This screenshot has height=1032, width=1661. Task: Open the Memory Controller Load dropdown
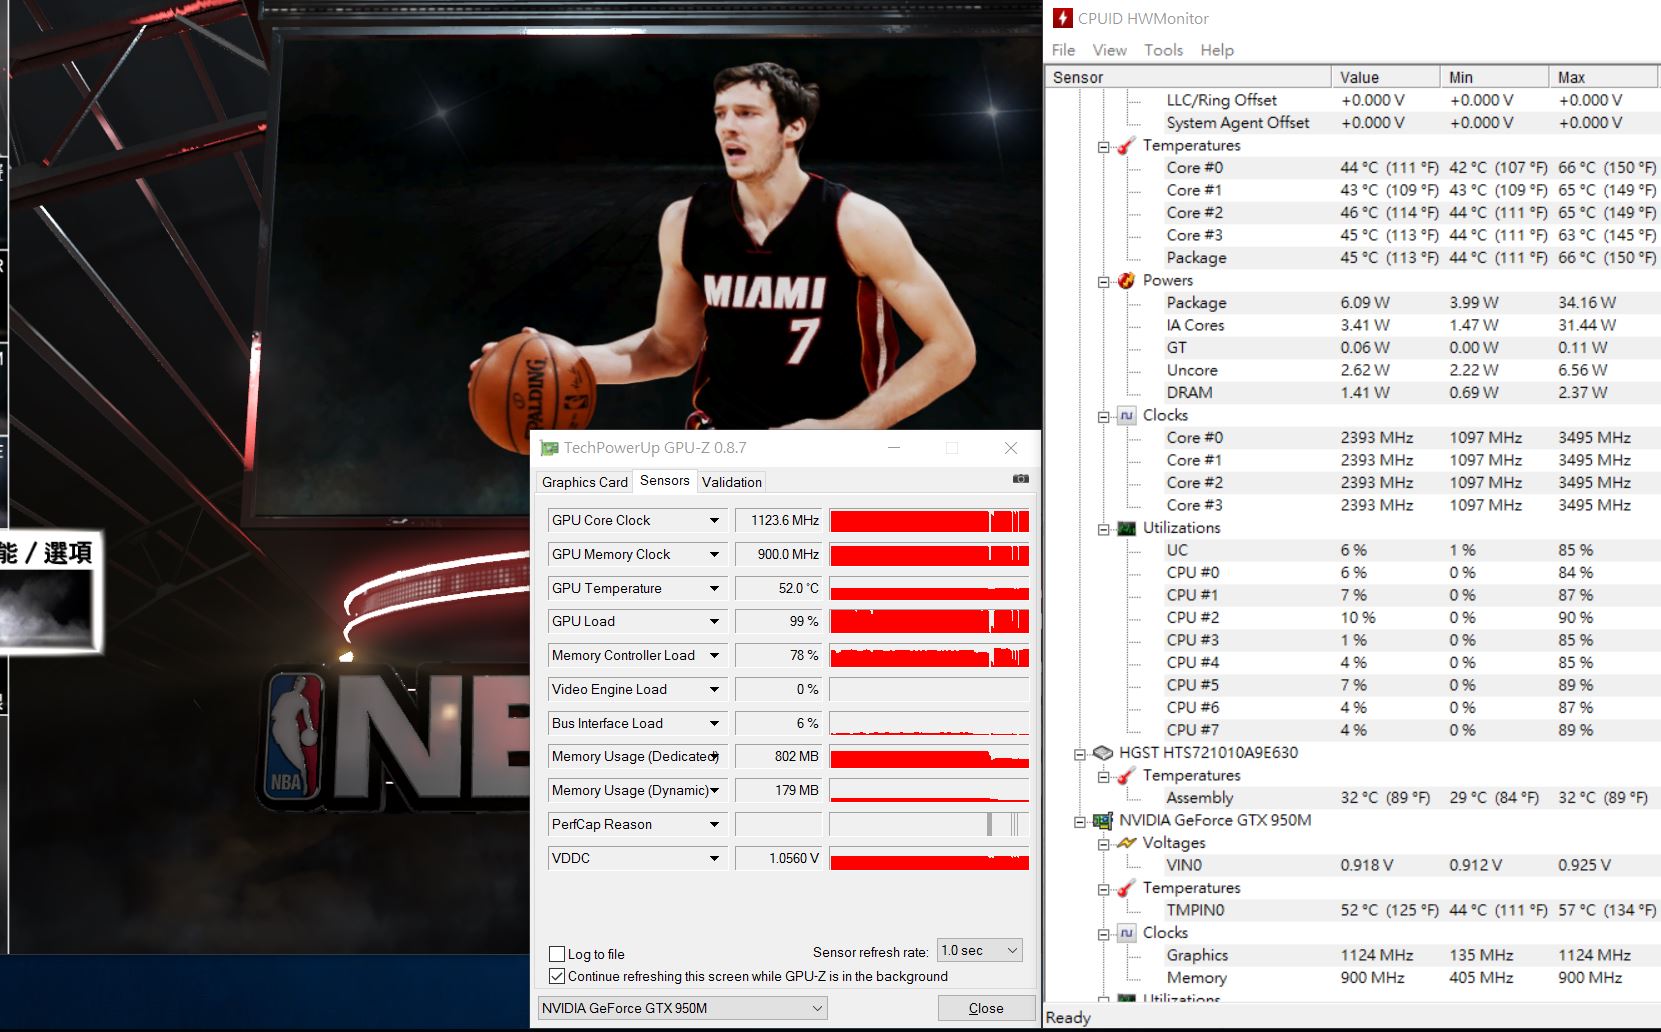(x=714, y=655)
